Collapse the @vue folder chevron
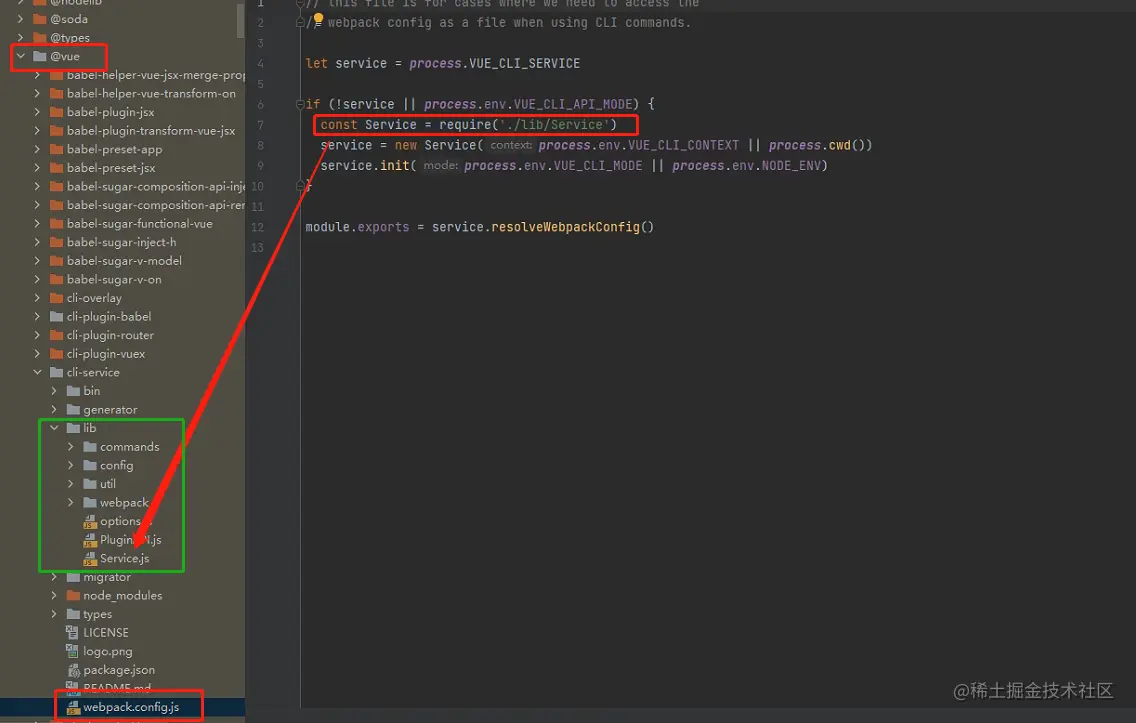Screen dimensions: 1136x723 point(21,56)
